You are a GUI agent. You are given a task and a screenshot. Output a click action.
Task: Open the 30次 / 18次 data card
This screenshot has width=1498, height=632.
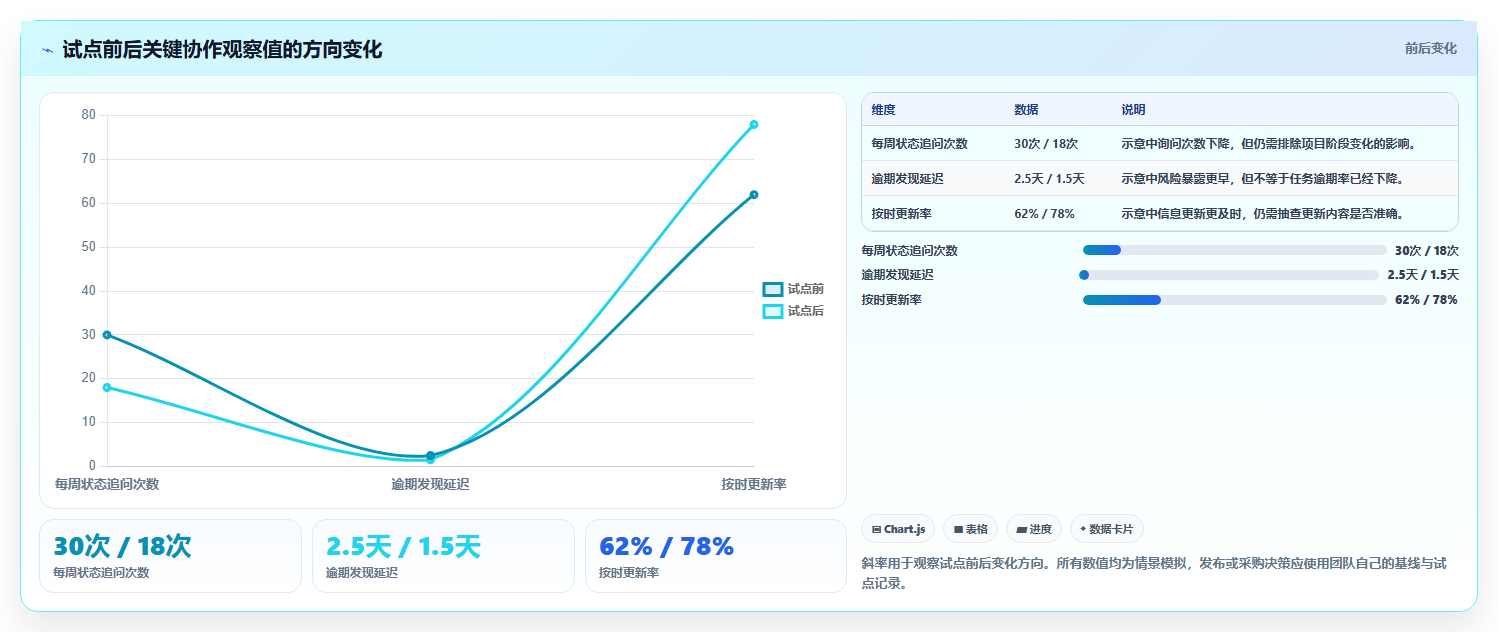[x=170, y=556]
